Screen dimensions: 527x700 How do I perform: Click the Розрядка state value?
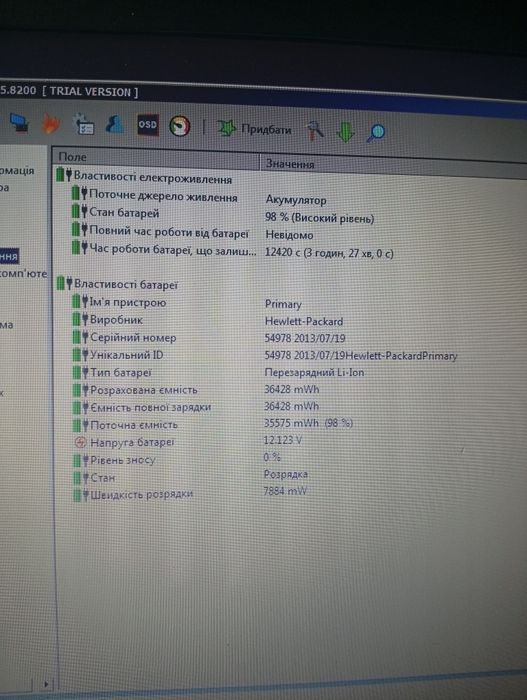285,474
